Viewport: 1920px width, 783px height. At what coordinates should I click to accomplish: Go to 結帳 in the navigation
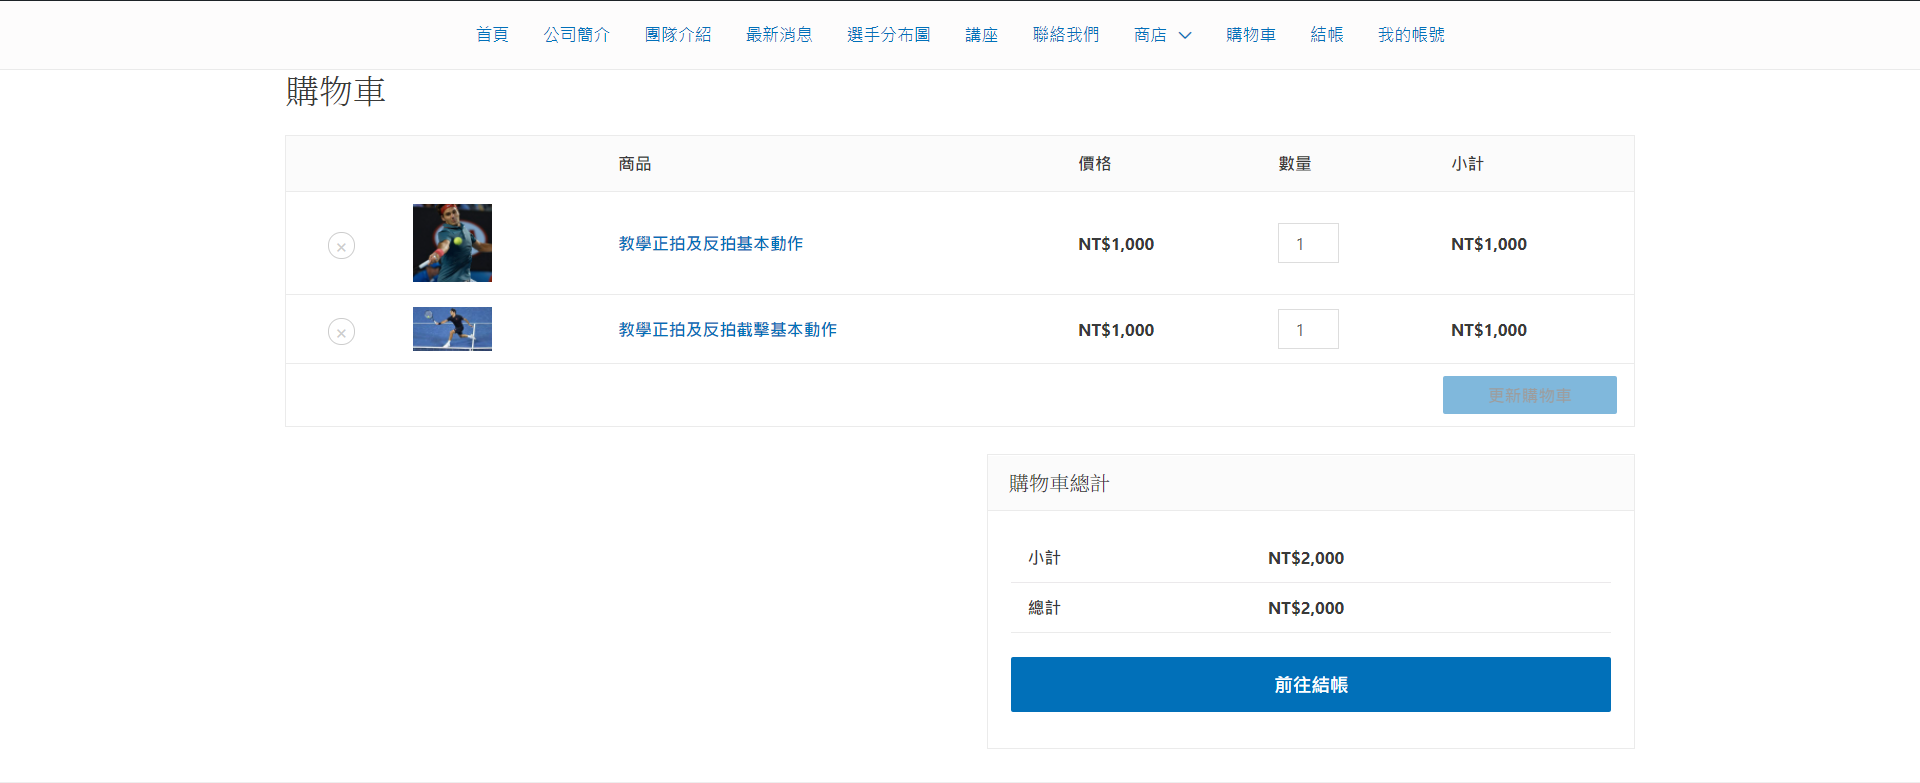coord(1327,35)
